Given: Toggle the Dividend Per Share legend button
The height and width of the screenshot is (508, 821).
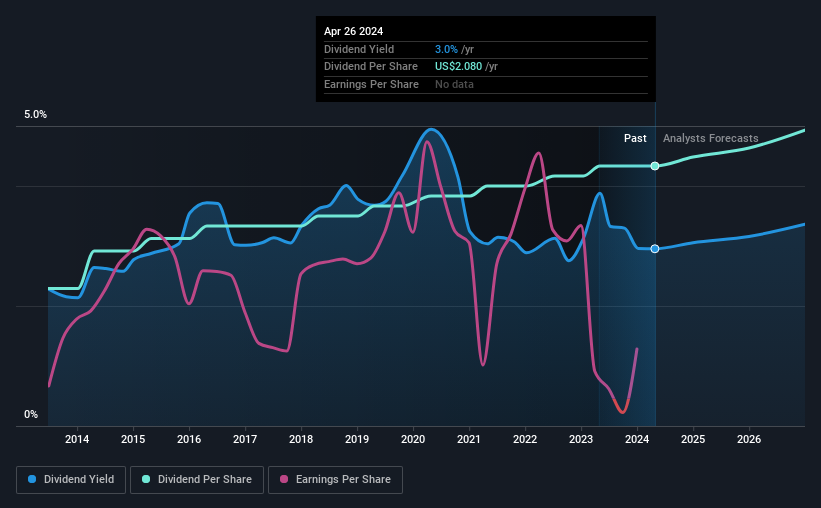Looking at the screenshot, I should (x=197, y=480).
